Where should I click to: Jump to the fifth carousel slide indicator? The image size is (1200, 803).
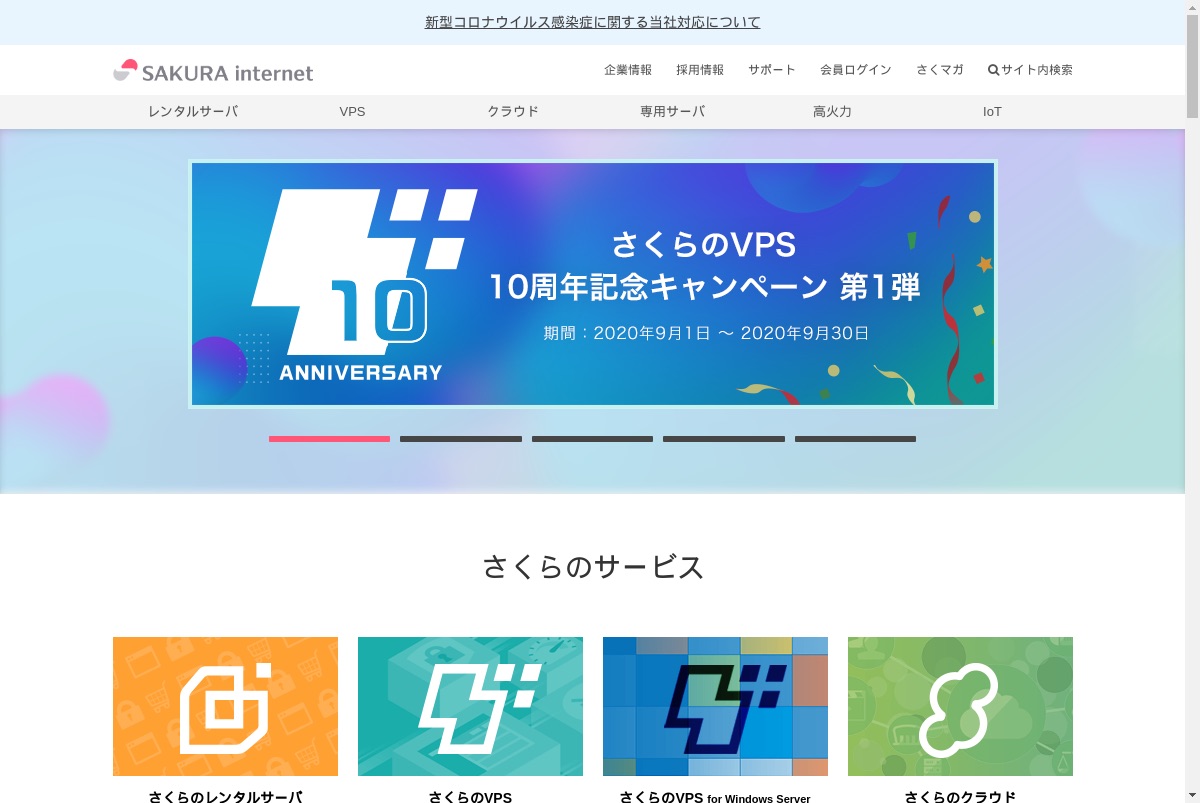coord(855,439)
